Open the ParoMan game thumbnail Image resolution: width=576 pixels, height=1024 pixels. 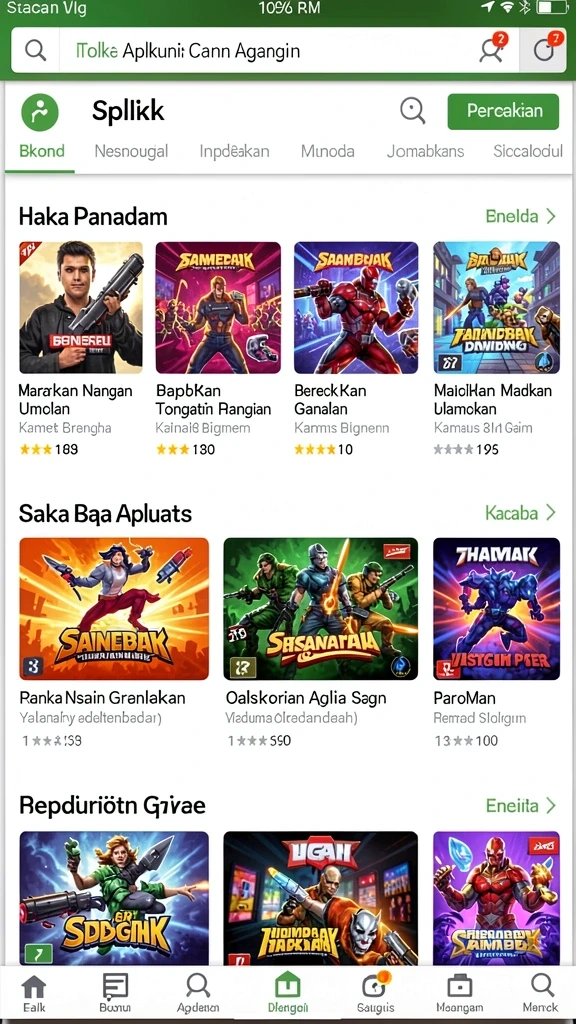point(496,609)
